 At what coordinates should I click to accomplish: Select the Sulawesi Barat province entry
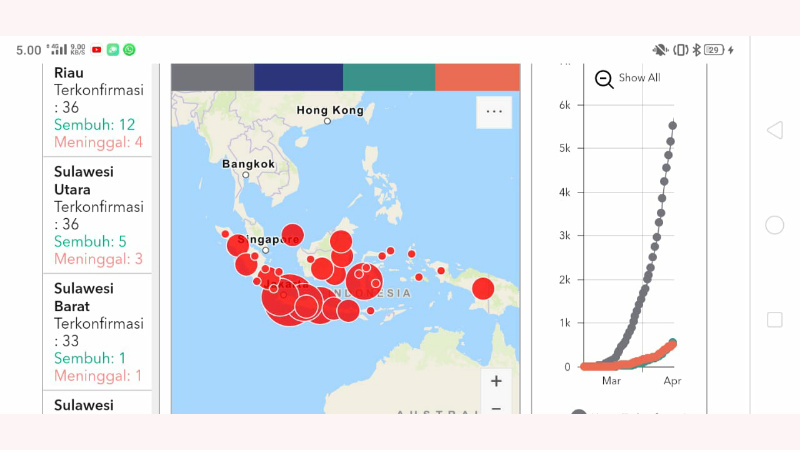[97, 332]
